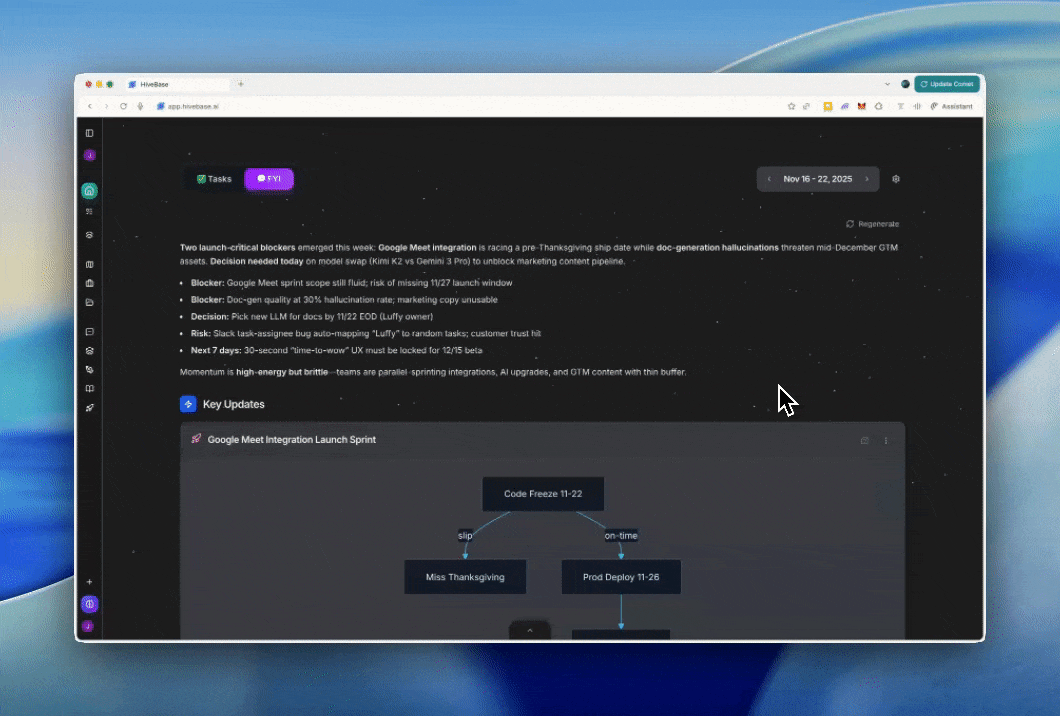Expand the bottom panel with the up chevron

coord(530,630)
